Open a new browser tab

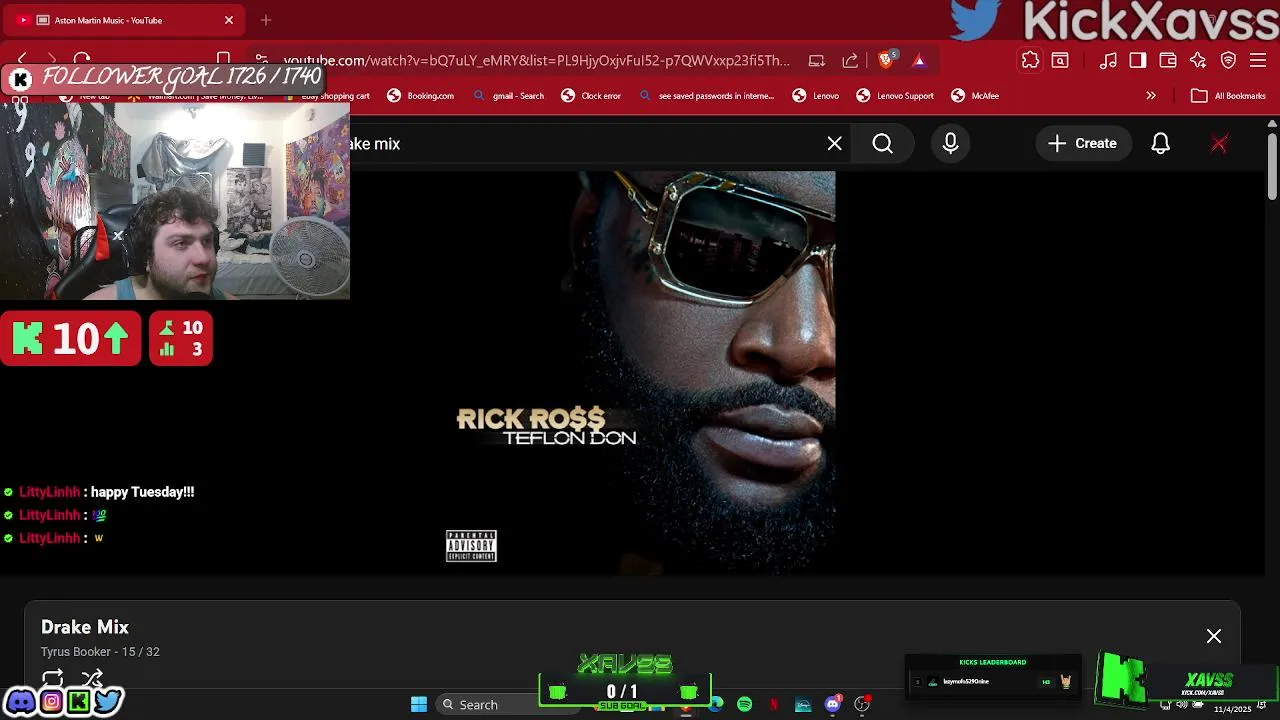pyautogui.click(x=266, y=20)
